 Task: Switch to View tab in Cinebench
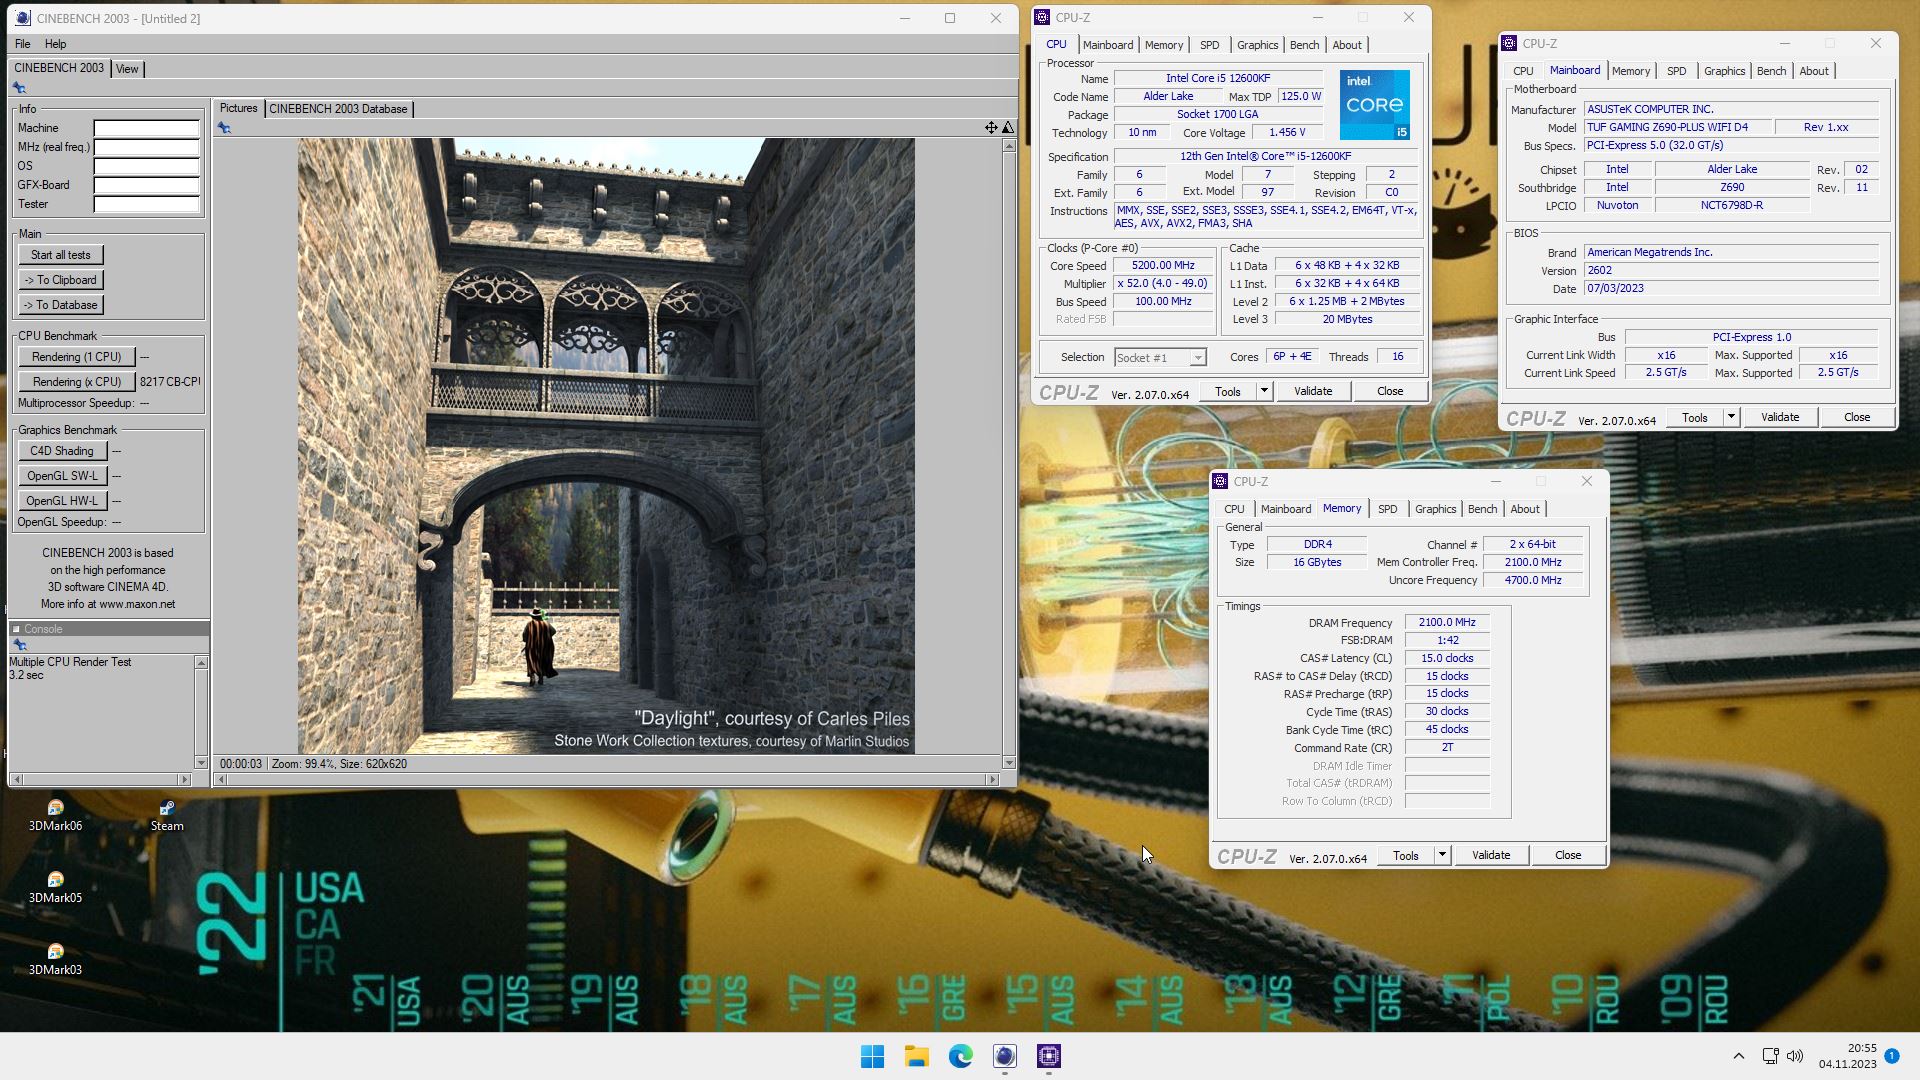tap(127, 69)
